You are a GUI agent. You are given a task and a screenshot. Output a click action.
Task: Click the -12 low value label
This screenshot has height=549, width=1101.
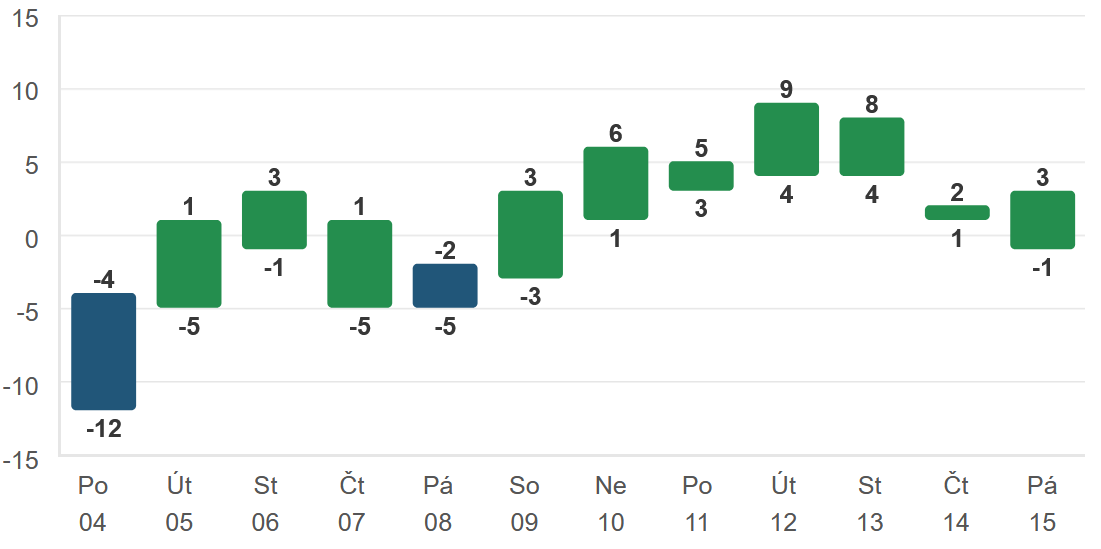(104, 430)
